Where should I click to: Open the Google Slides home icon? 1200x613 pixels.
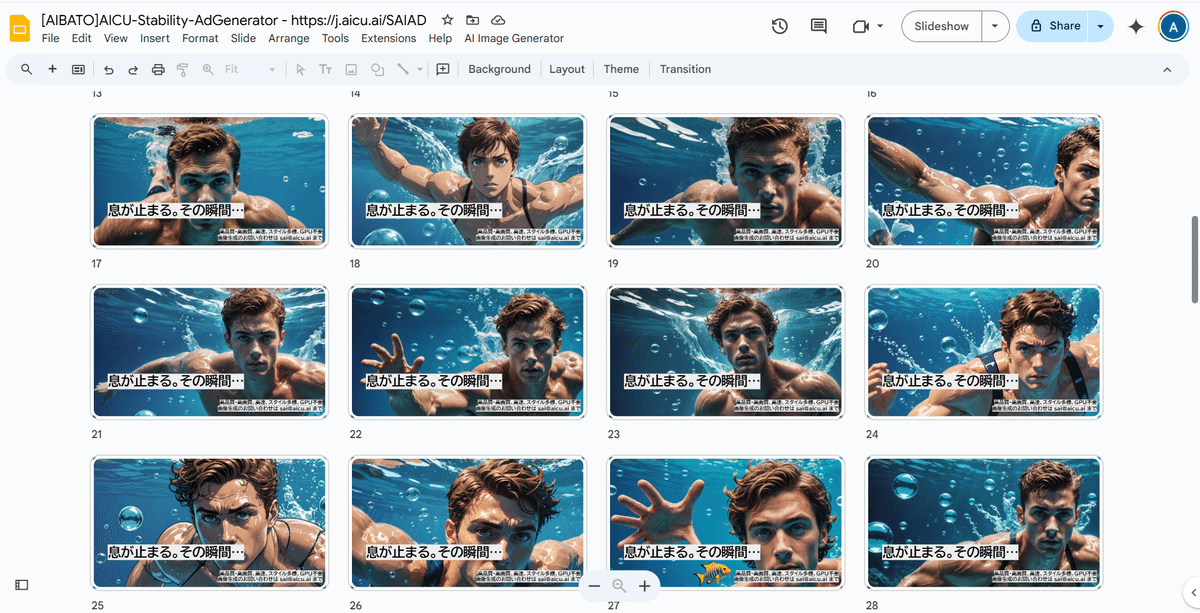pos(20,28)
